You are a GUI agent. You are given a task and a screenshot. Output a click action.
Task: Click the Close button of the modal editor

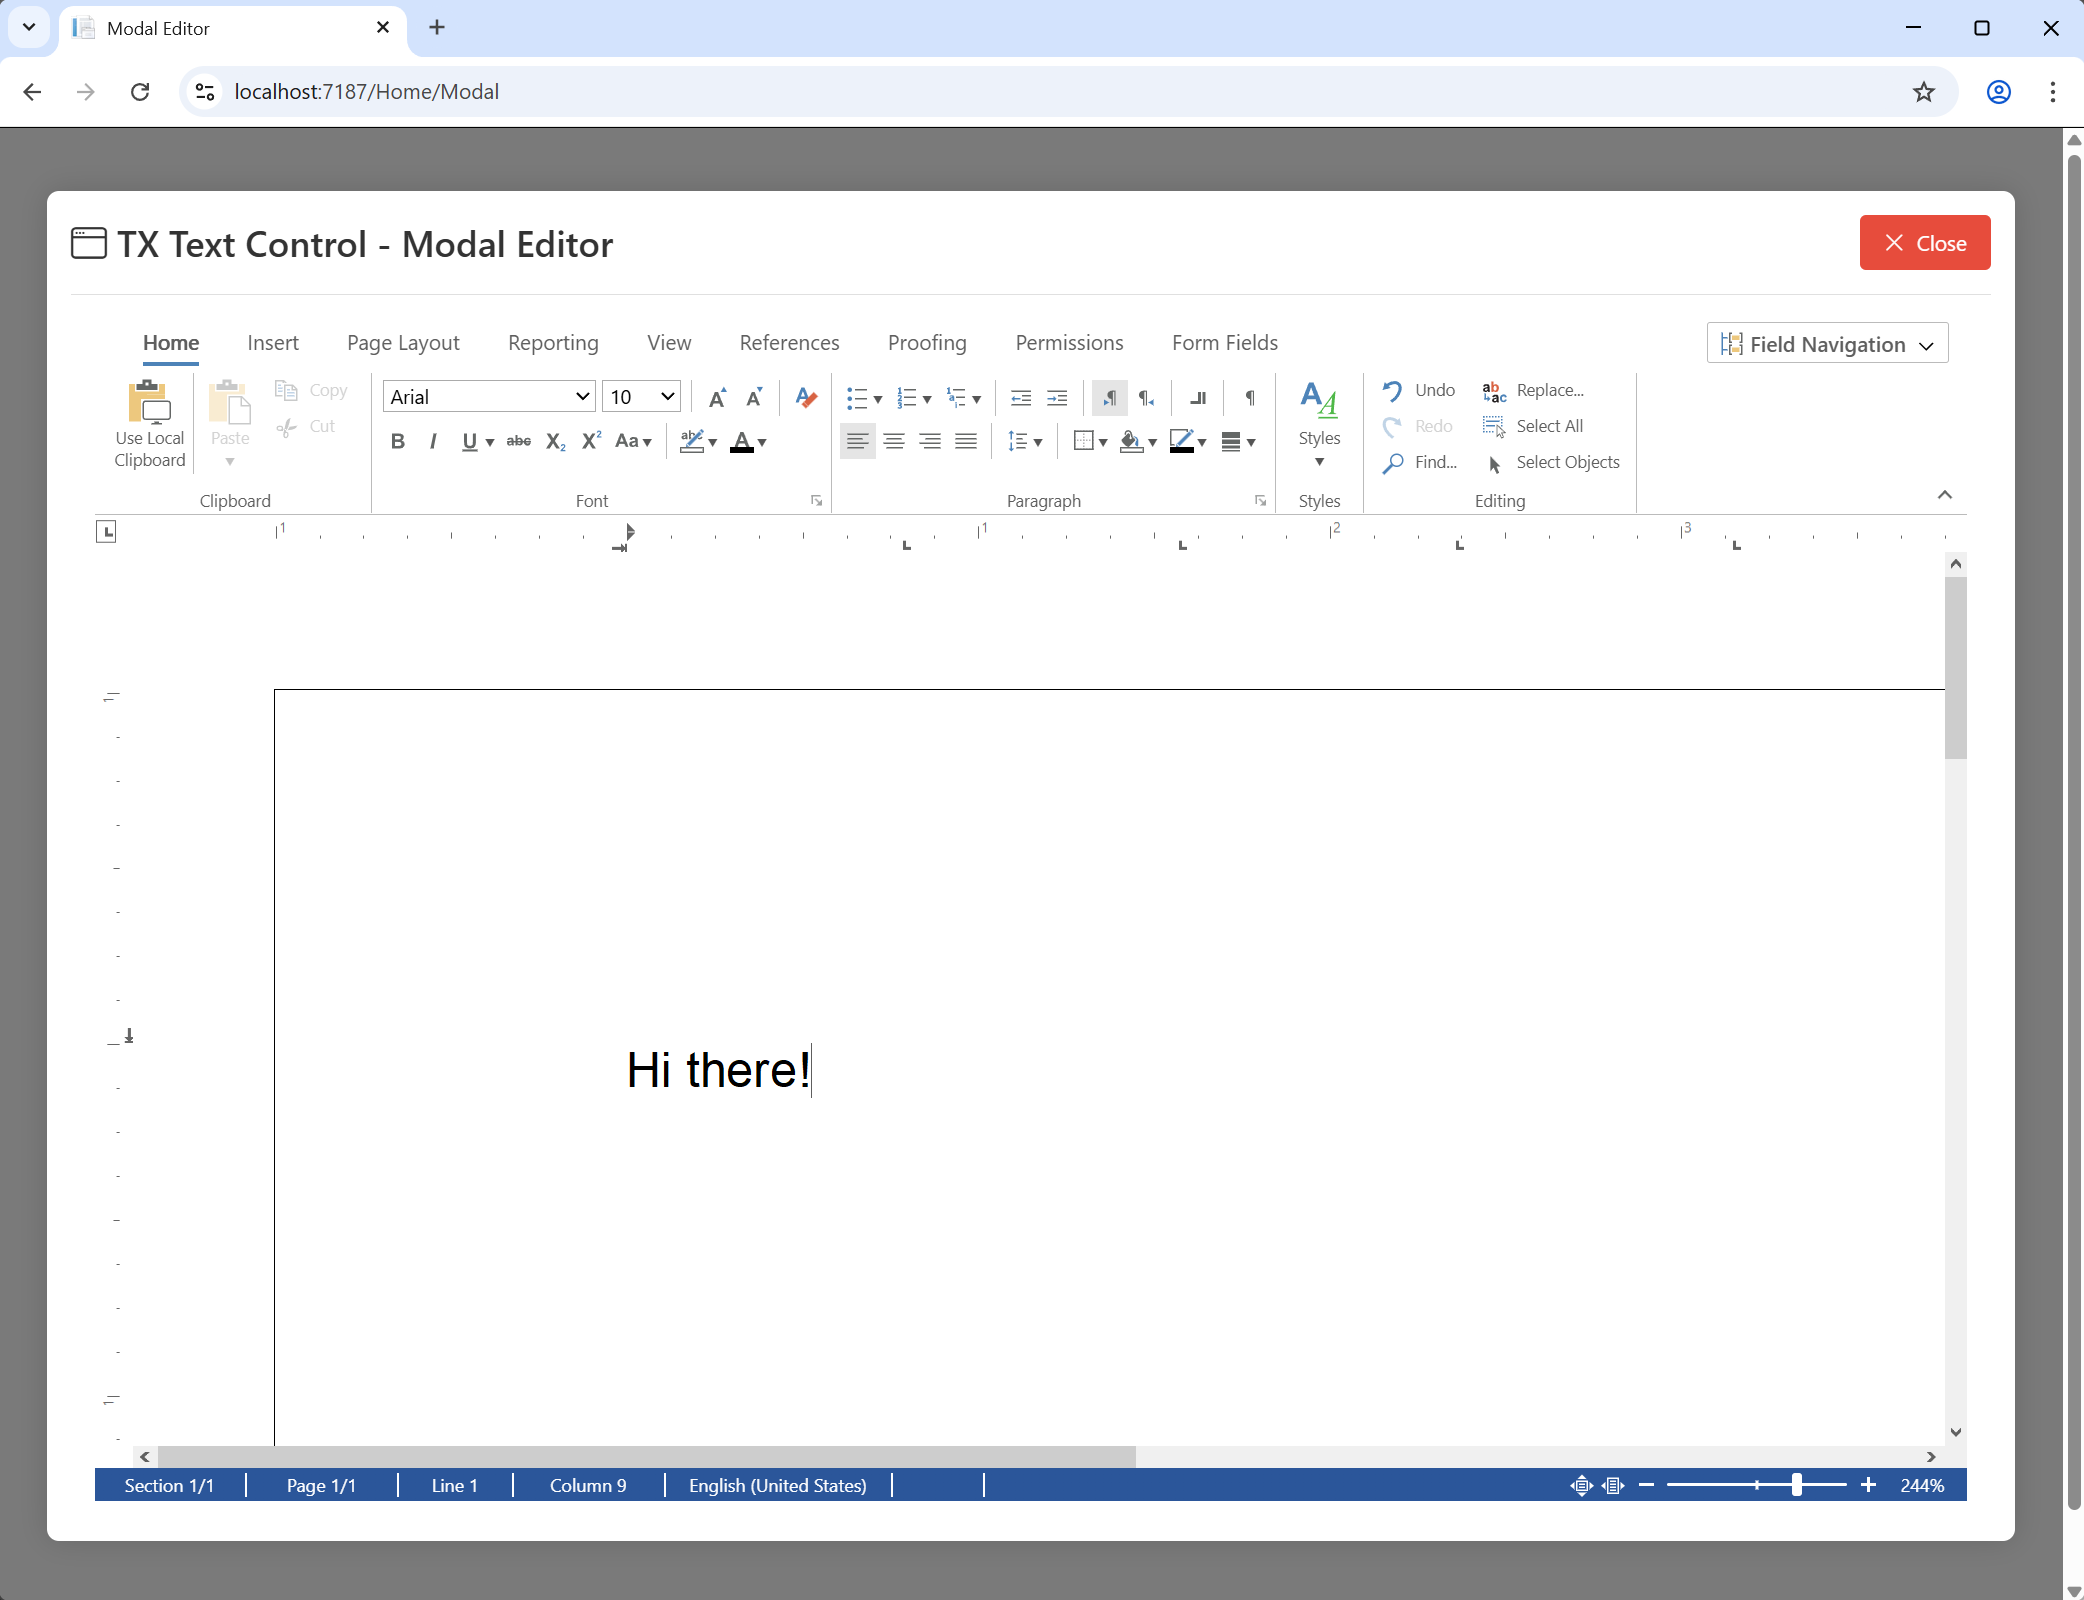click(x=1924, y=242)
